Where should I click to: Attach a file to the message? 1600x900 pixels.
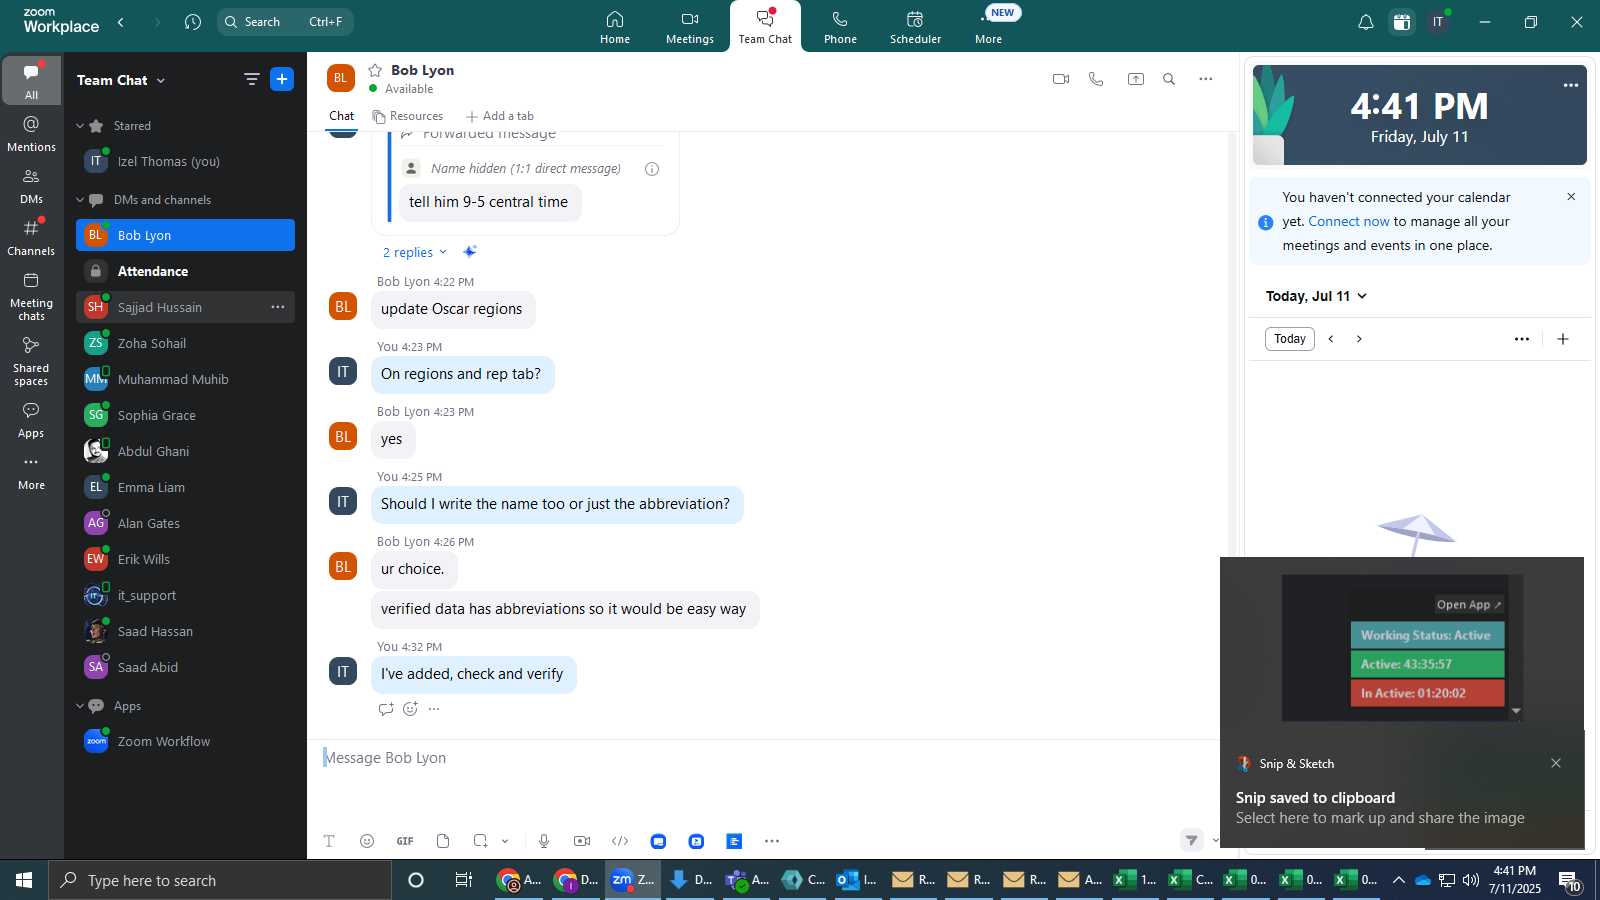[443, 841]
